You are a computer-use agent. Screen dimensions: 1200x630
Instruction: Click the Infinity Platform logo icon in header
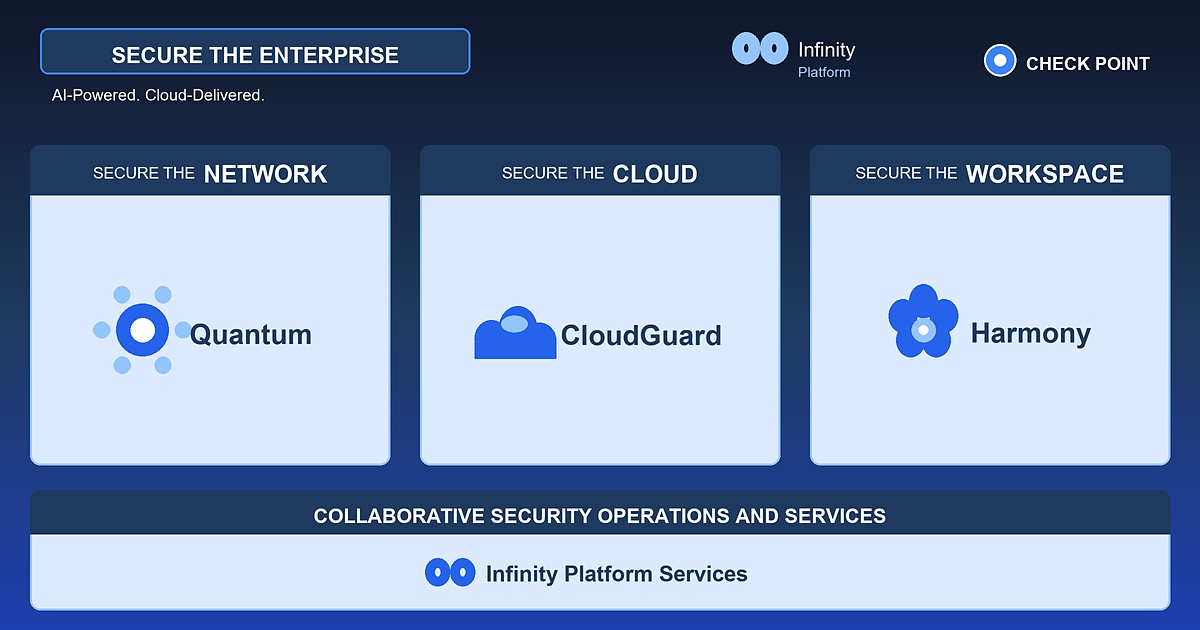pyautogui.click(x=760, y=48)
